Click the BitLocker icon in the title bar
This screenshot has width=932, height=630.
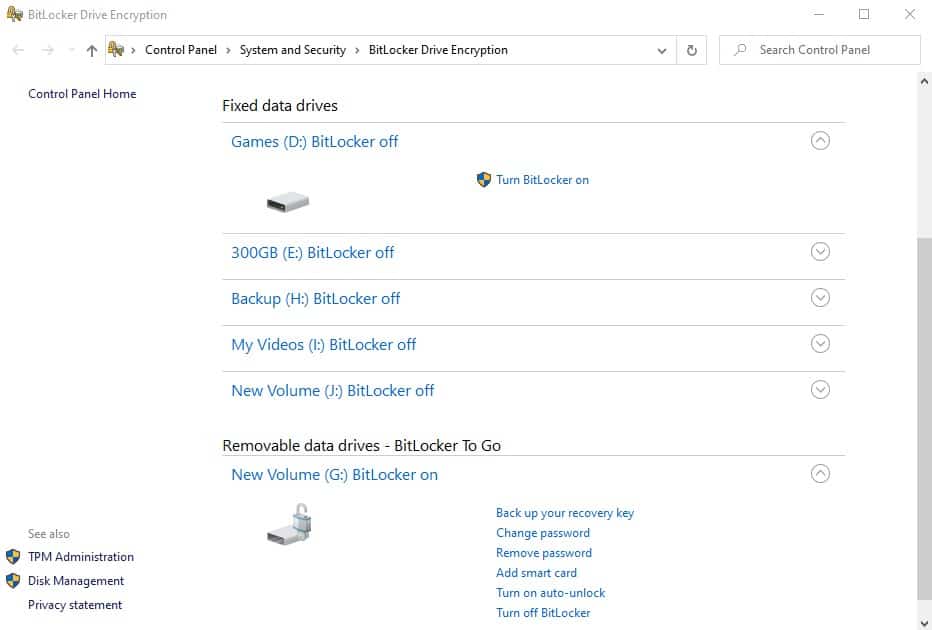(14, 14)
